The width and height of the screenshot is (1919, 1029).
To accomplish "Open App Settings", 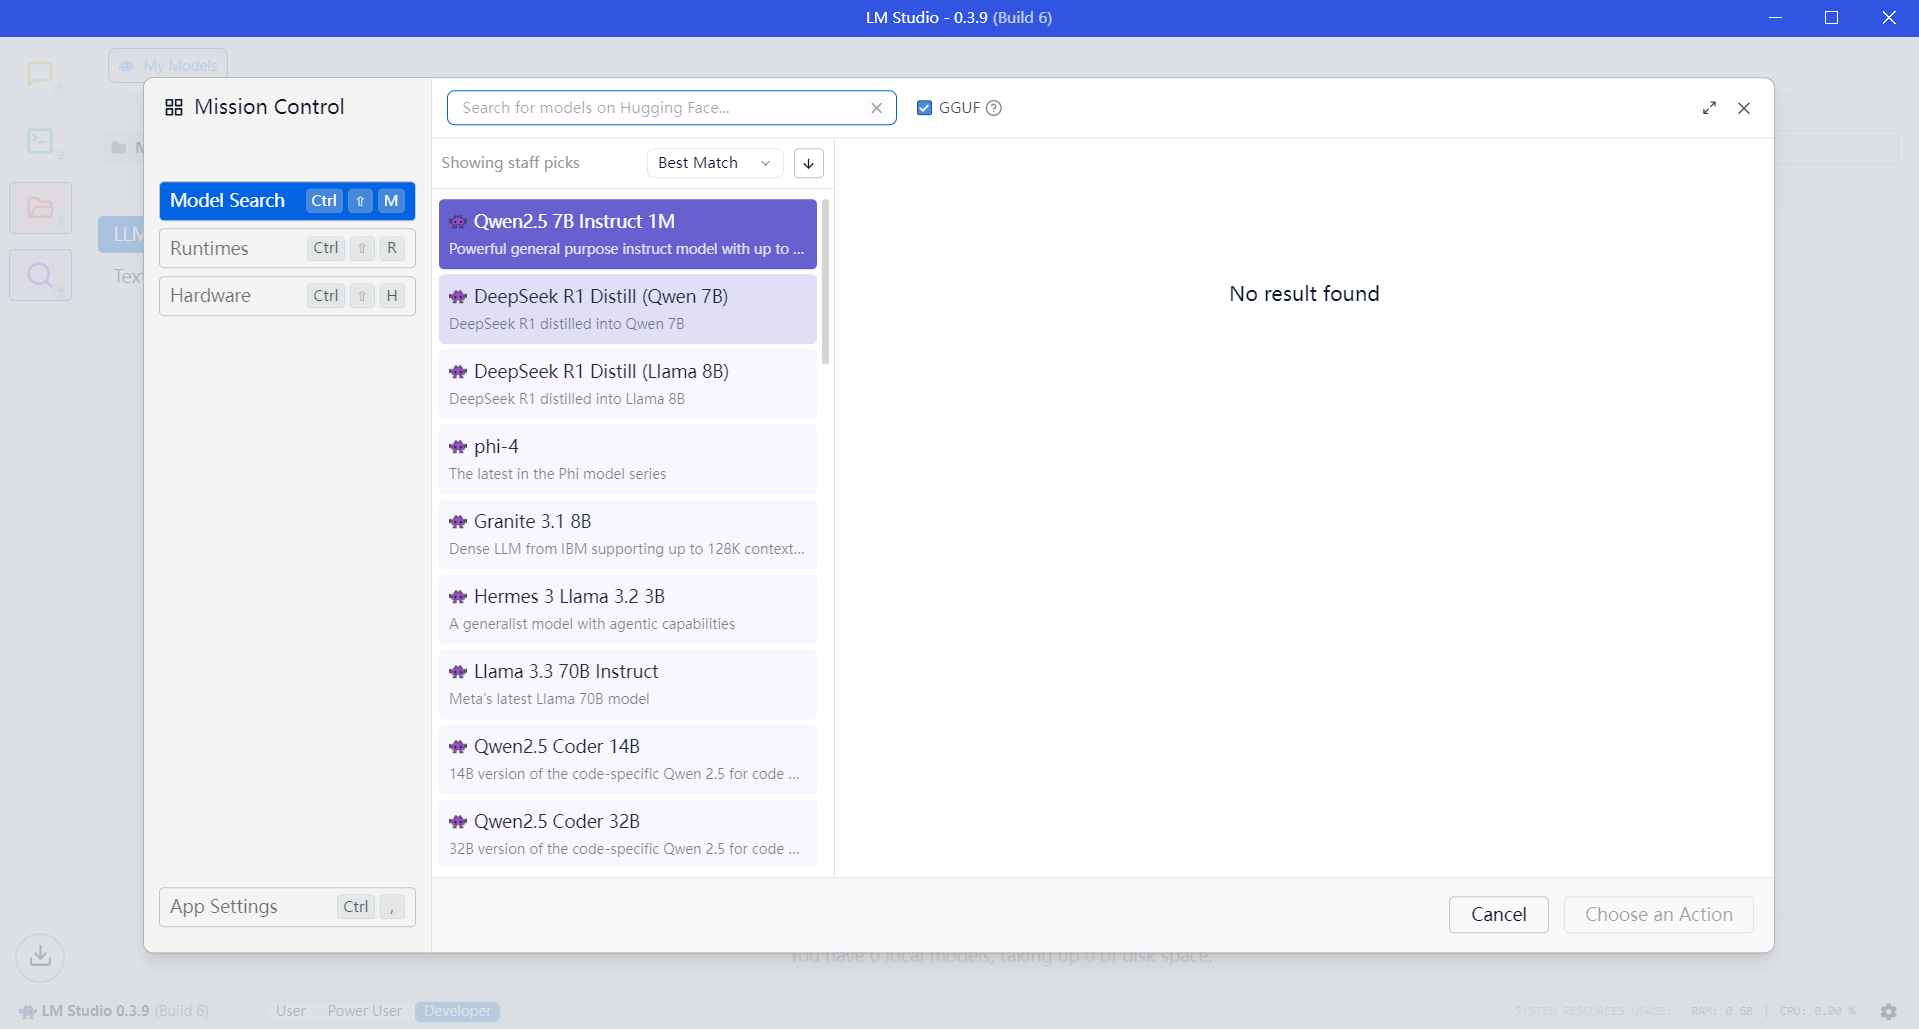I will click(287, 907).
